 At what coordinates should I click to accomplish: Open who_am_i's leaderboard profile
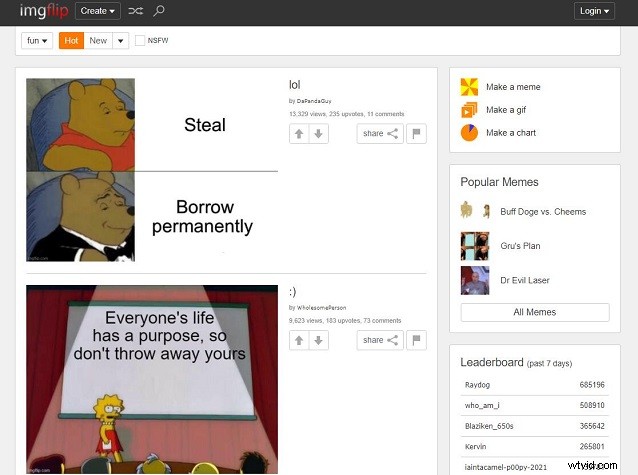click(482, 405)
